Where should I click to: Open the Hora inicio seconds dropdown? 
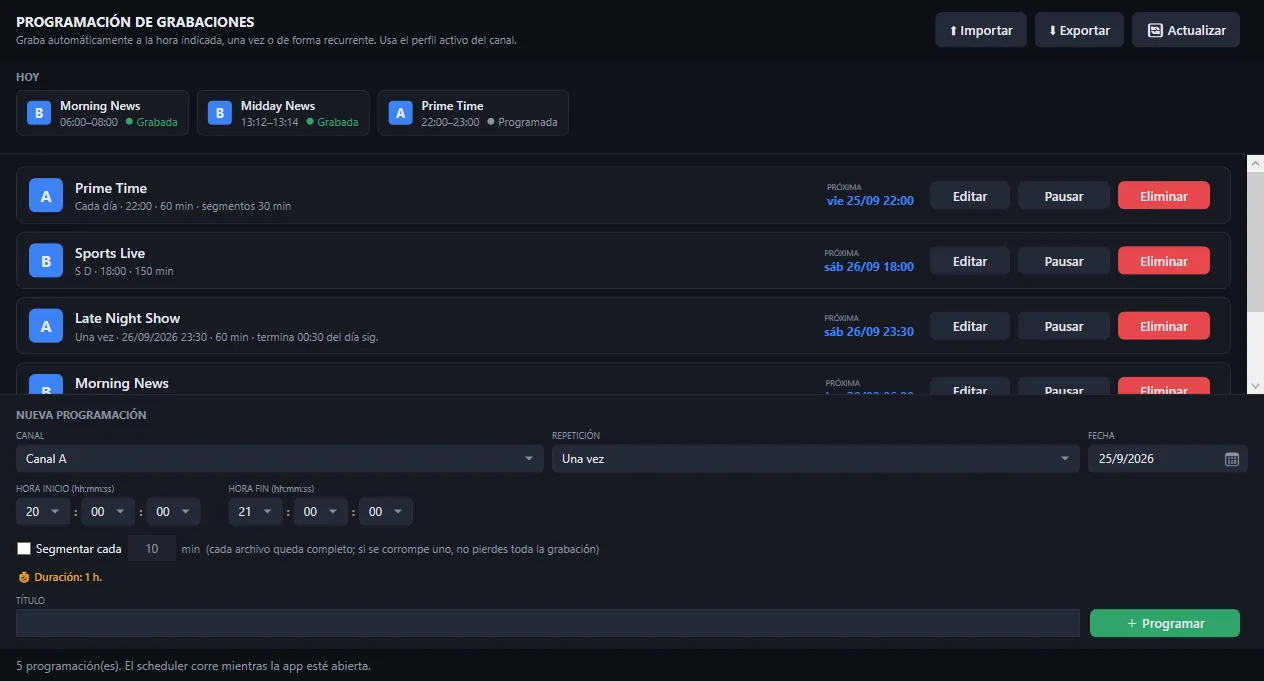[x=173, y=512]
